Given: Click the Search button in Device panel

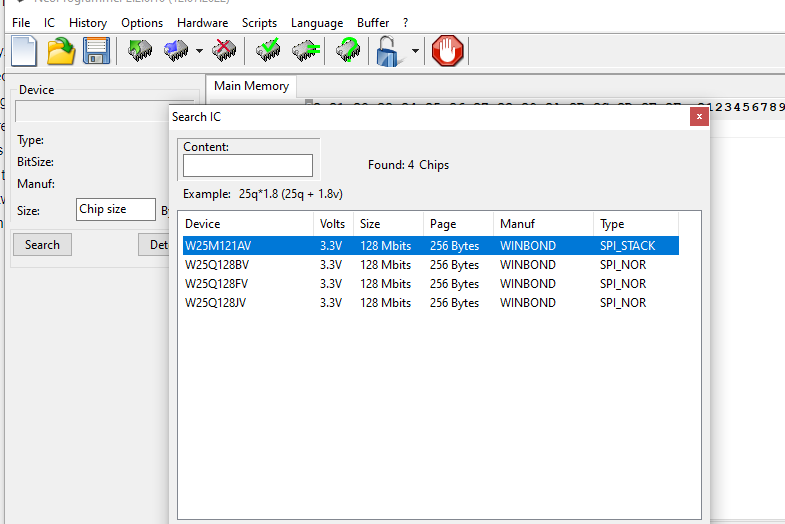Looking at the screenshot, I should (x=42, y=245).
